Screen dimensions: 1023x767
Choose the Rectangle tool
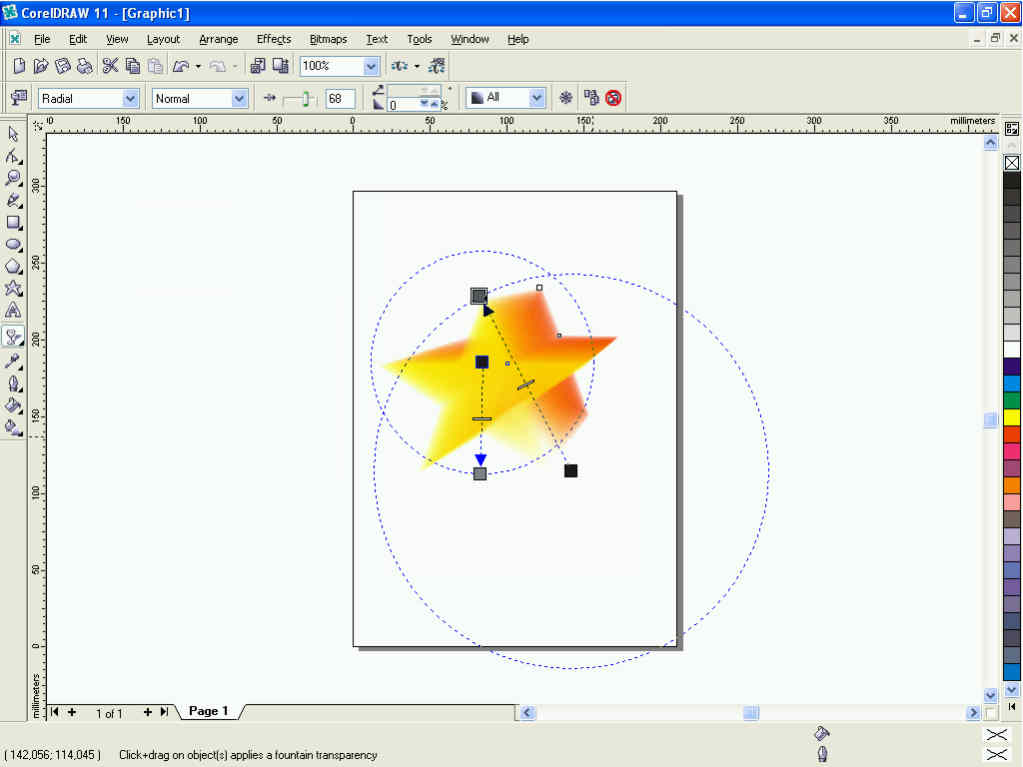14,222
